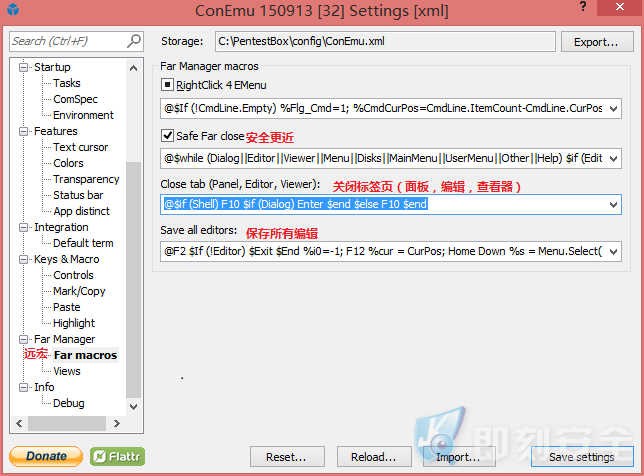Select the Keys & Macro tree label
644x476 pixels.
coord(67,259)
